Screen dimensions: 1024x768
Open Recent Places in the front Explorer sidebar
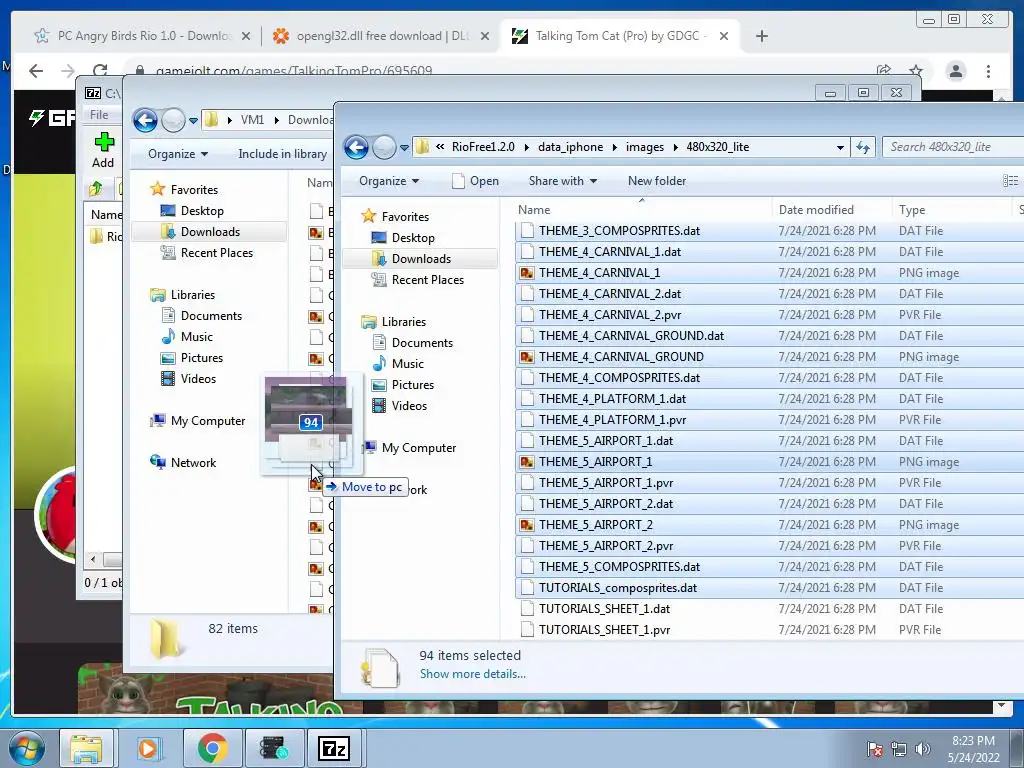coord(428,280)
